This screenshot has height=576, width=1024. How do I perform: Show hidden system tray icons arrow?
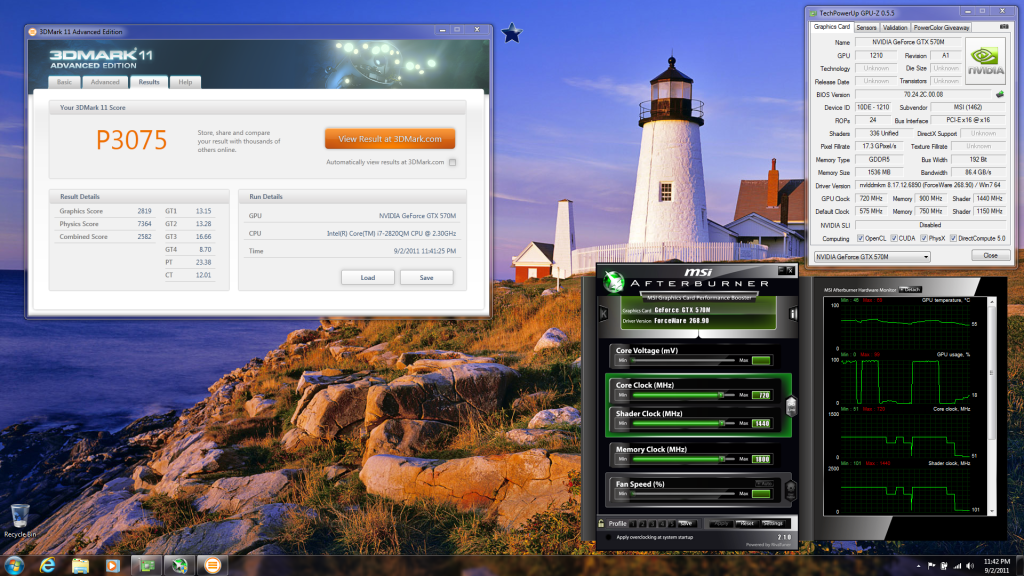(x=918, y=566)
